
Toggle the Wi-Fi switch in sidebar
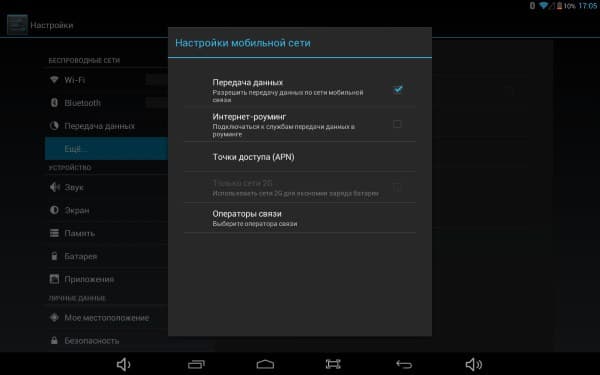(157, 80)
